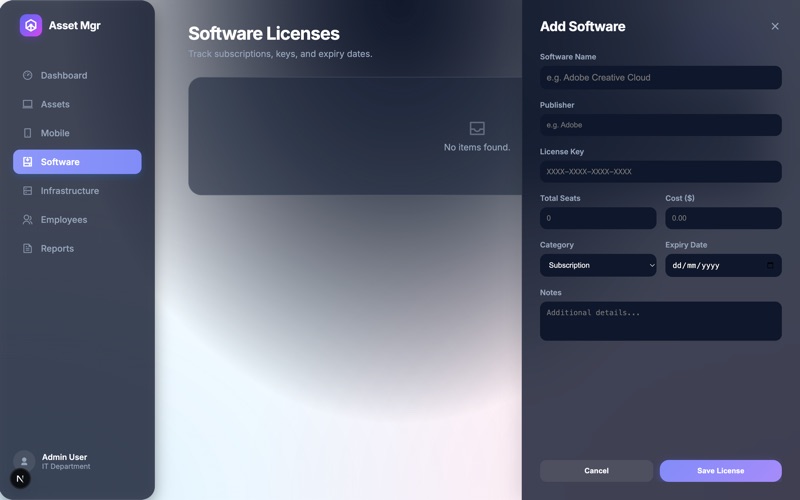800x500 pixels.
Task: Click the Admin User avatar icon
Action: [x=24, y=461]
